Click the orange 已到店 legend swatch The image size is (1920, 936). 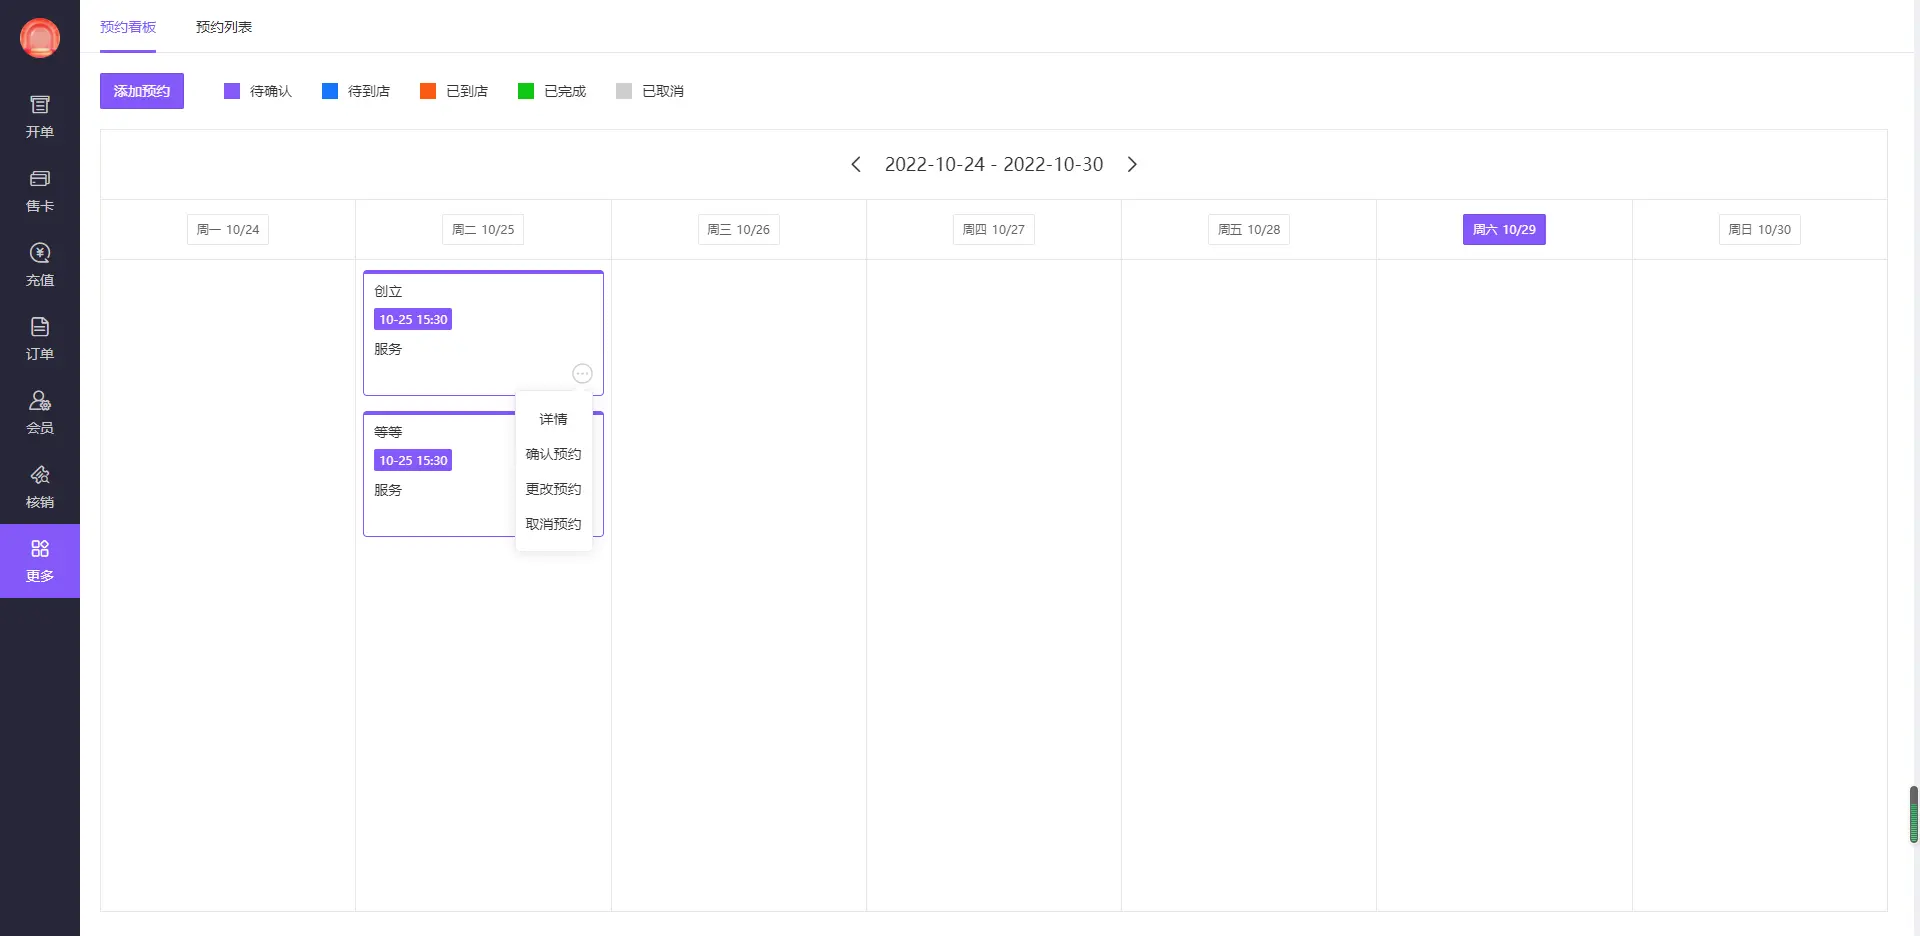[x=428, y=91]
